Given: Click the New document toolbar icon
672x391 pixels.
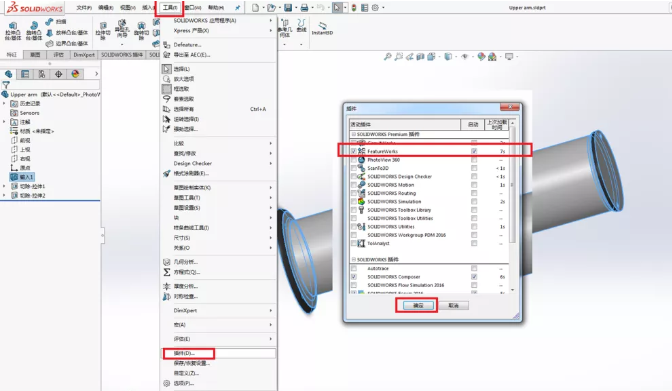Looking at the screenshot, I should coord(255,8).
